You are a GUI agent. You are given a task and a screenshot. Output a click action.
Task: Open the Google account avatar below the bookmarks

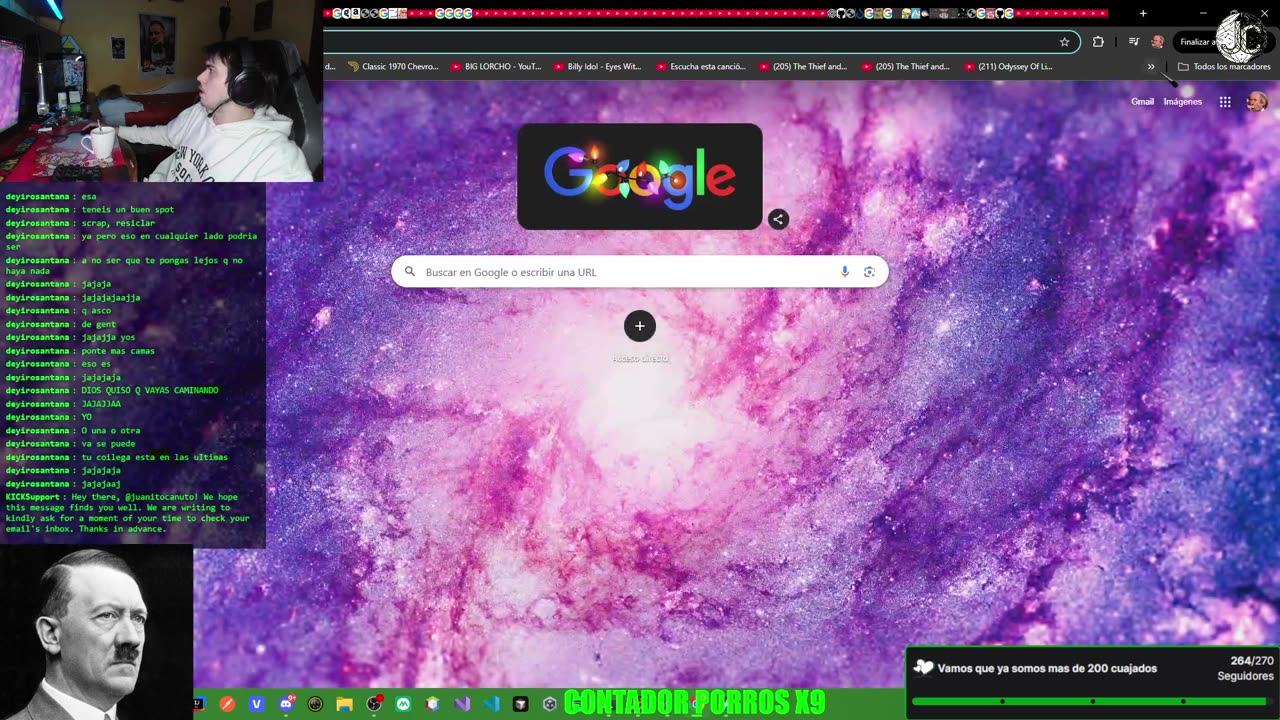(x=1257, y=102)
